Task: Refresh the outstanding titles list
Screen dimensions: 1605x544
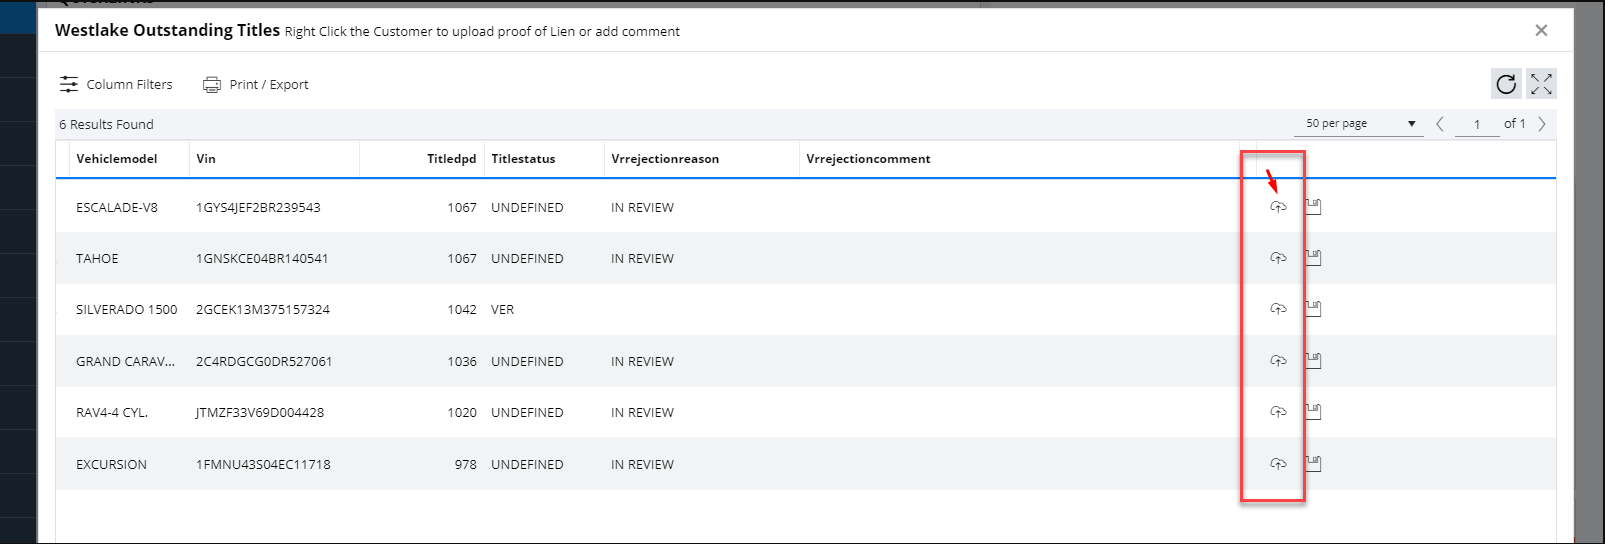Action: click(1506, 84)
